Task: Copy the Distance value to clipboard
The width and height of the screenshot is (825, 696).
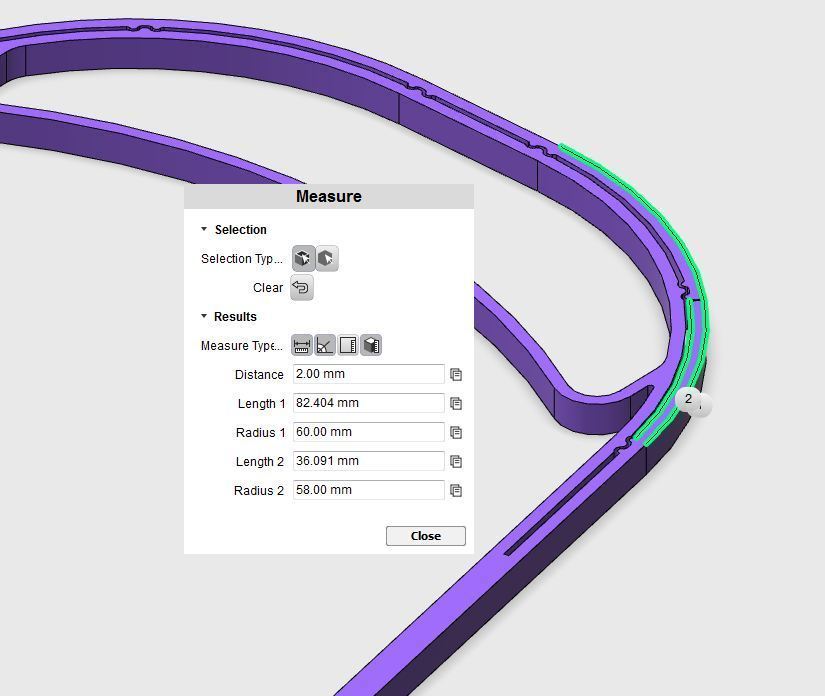Action: (x=456, y=375)
